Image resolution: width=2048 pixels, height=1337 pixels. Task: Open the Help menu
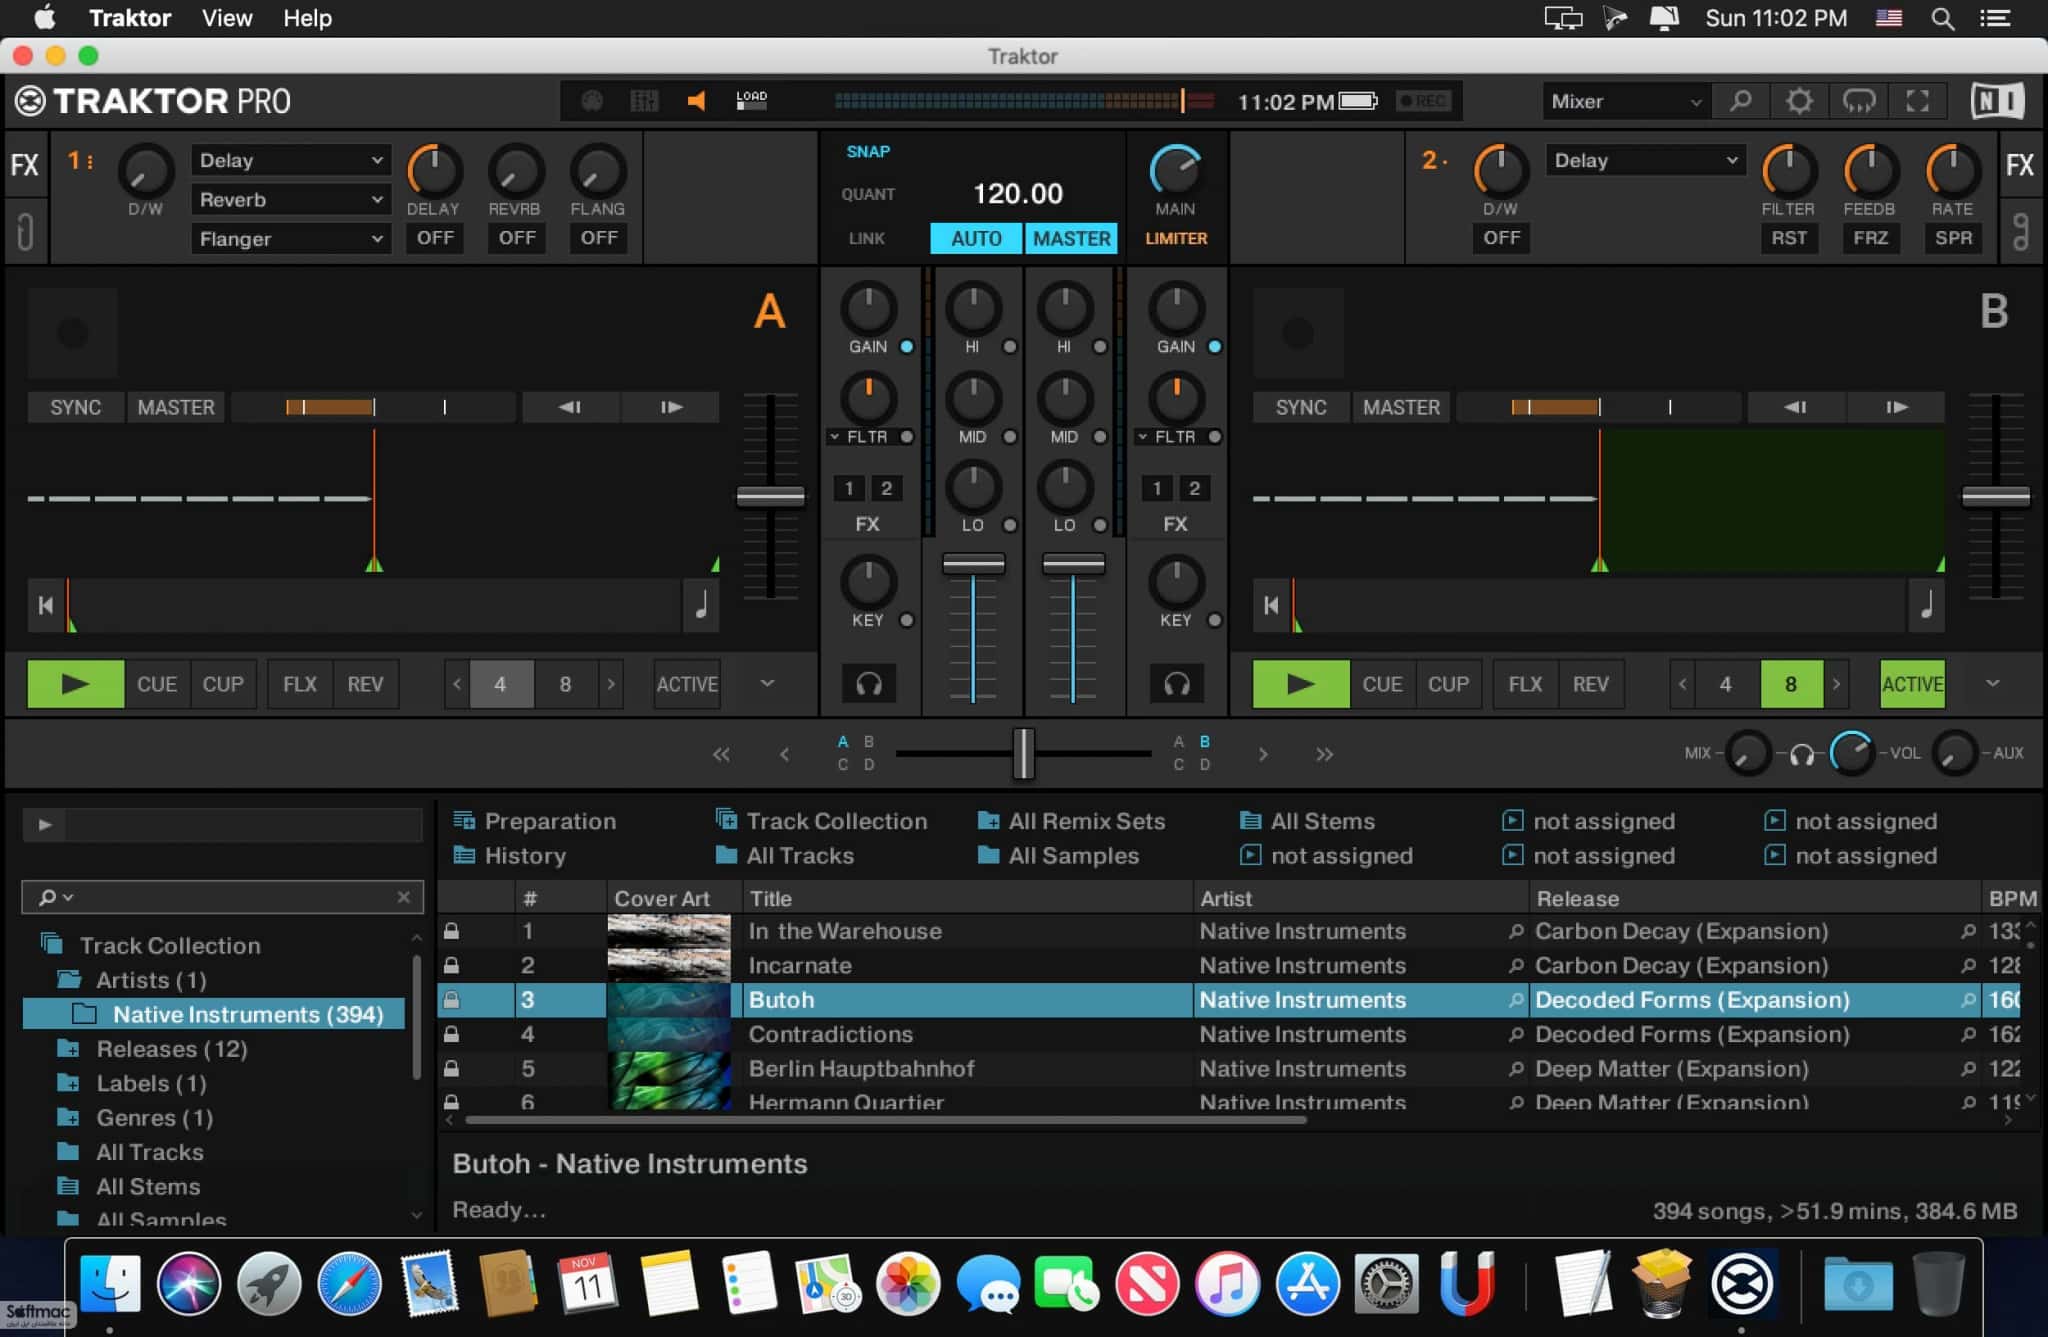point(307,18)
